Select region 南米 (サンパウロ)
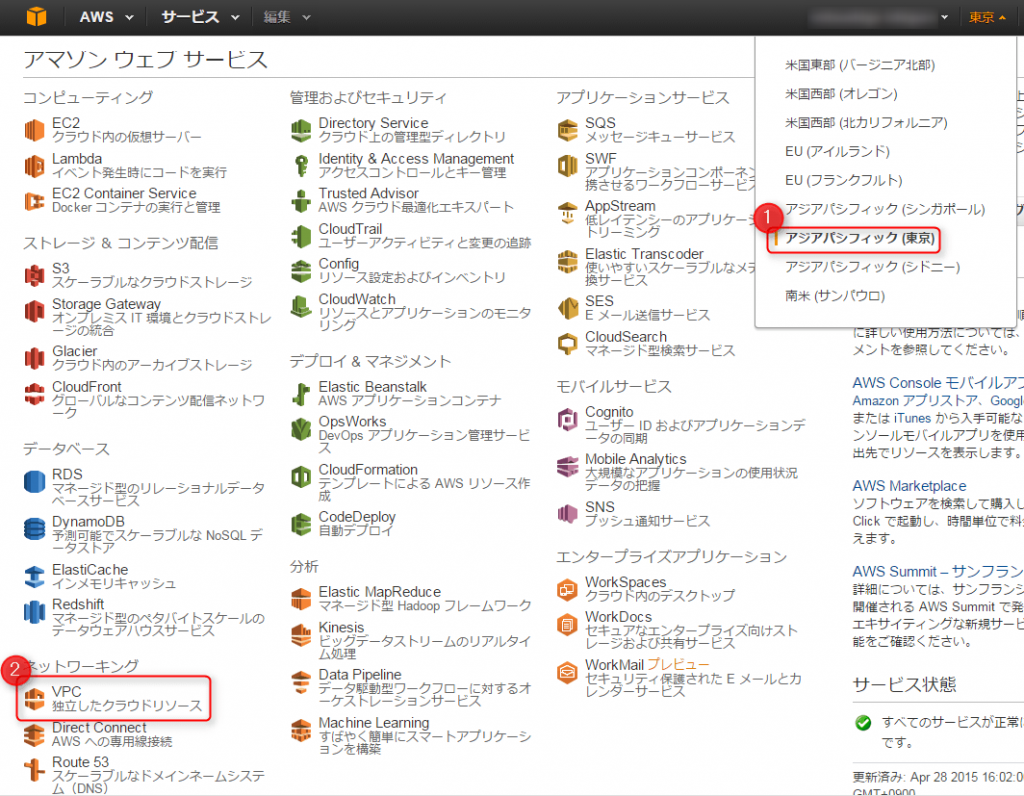 pyautogui.click(x=835, y=296)
